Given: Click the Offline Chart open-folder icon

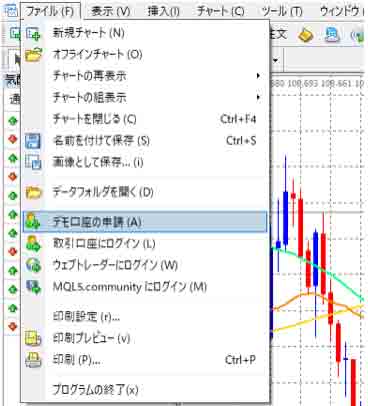Looking at the screenshot, I should [x=34, y=55].
